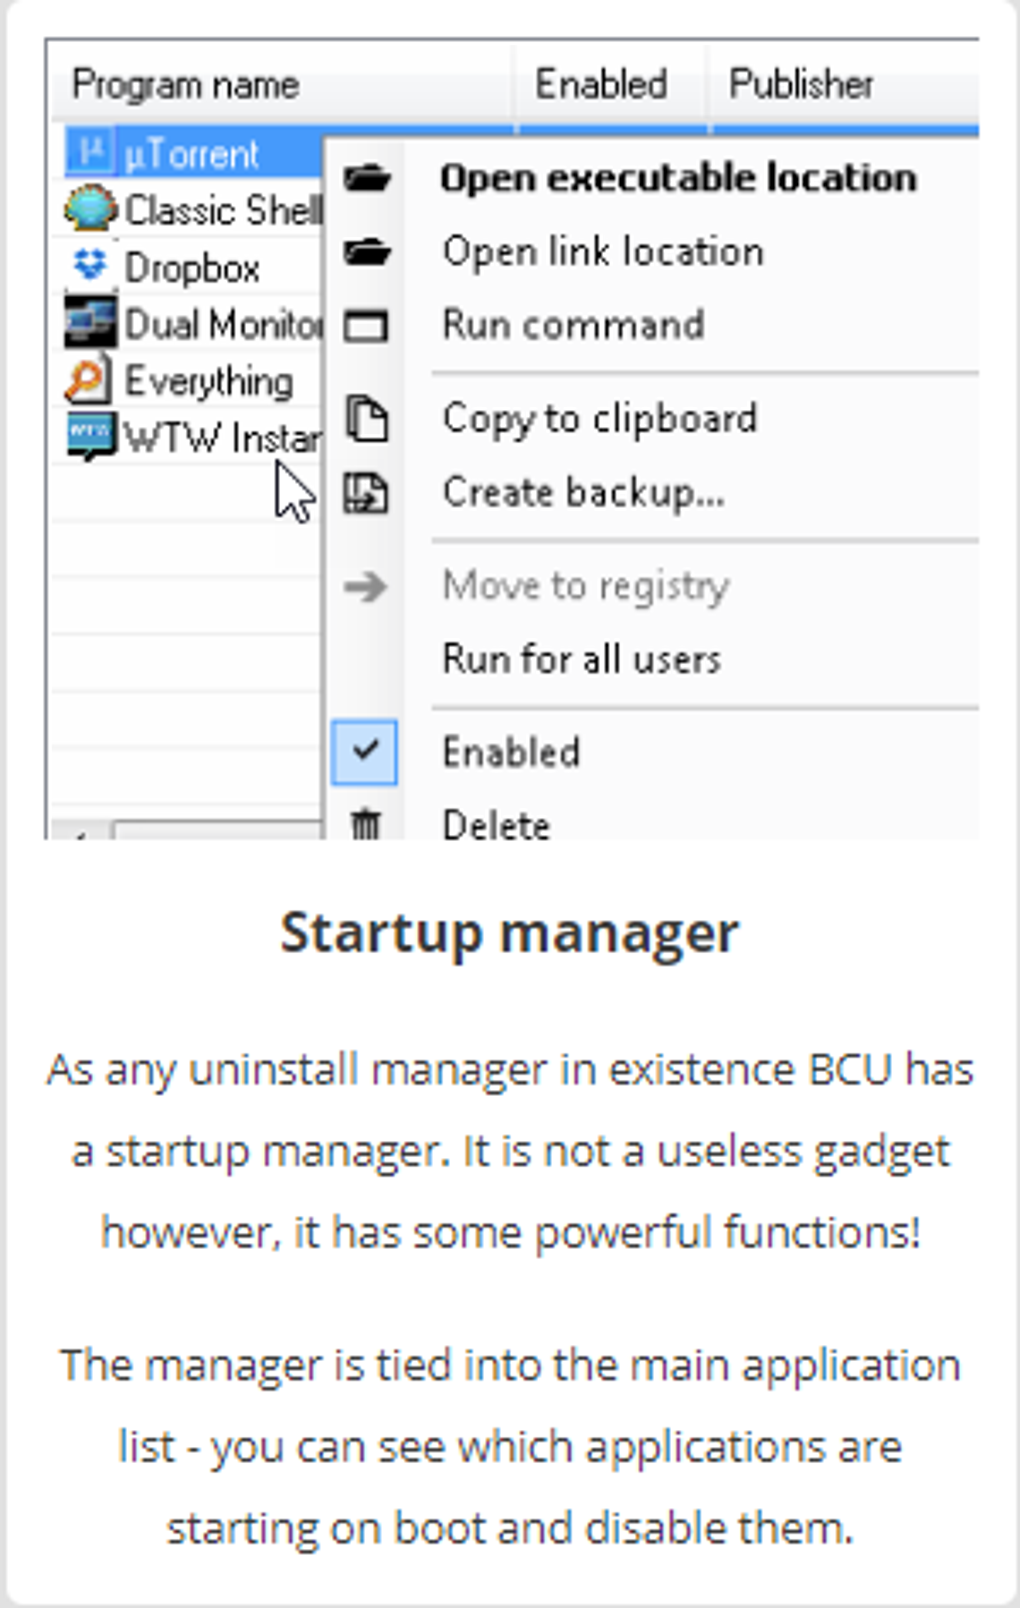Select Run command from context menu

[573, 325]
